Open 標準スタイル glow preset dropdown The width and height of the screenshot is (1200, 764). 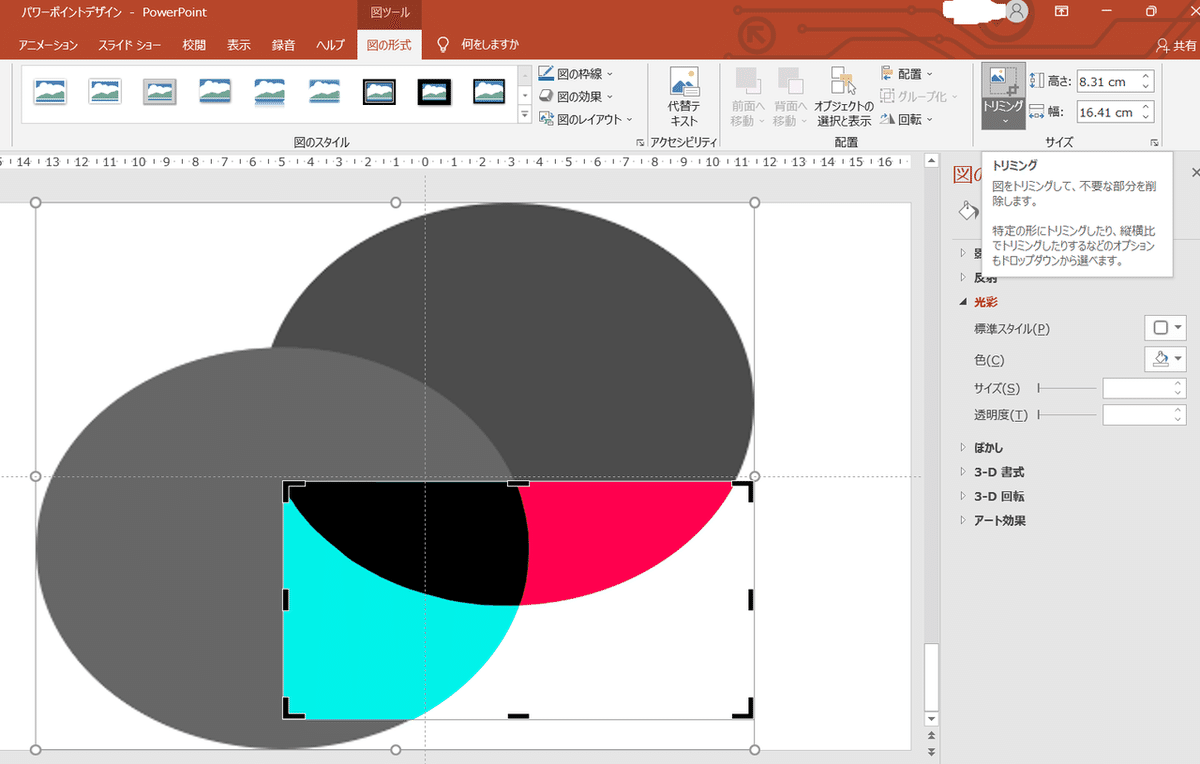[1165, 328]
